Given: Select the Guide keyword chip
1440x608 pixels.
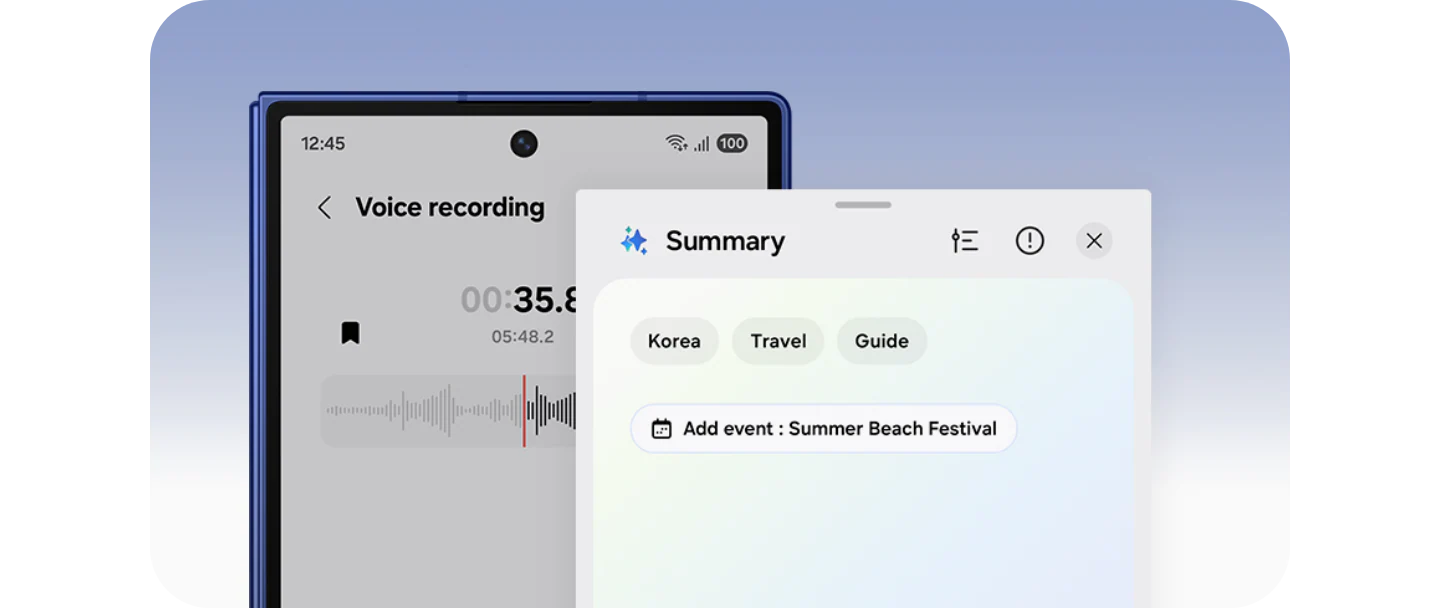Looking at the screenshot, I should [881, 341].
